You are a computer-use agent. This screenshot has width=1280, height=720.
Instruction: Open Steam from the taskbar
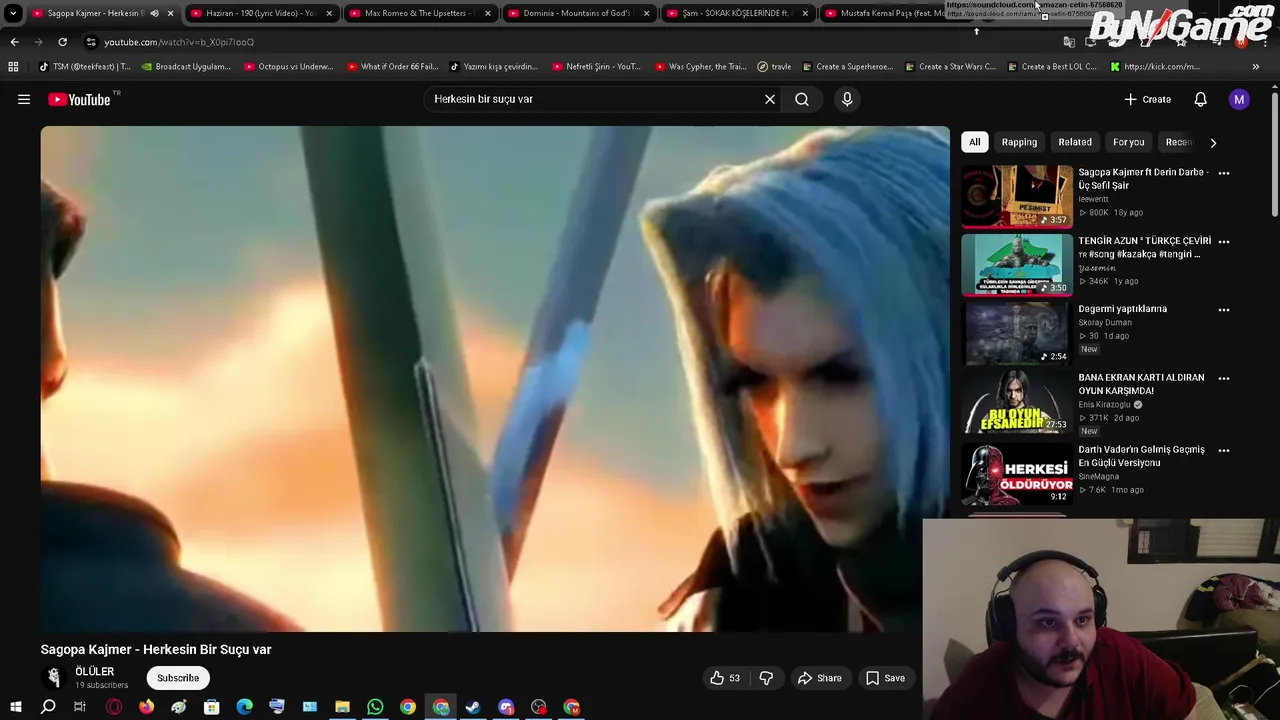(473, 708)
